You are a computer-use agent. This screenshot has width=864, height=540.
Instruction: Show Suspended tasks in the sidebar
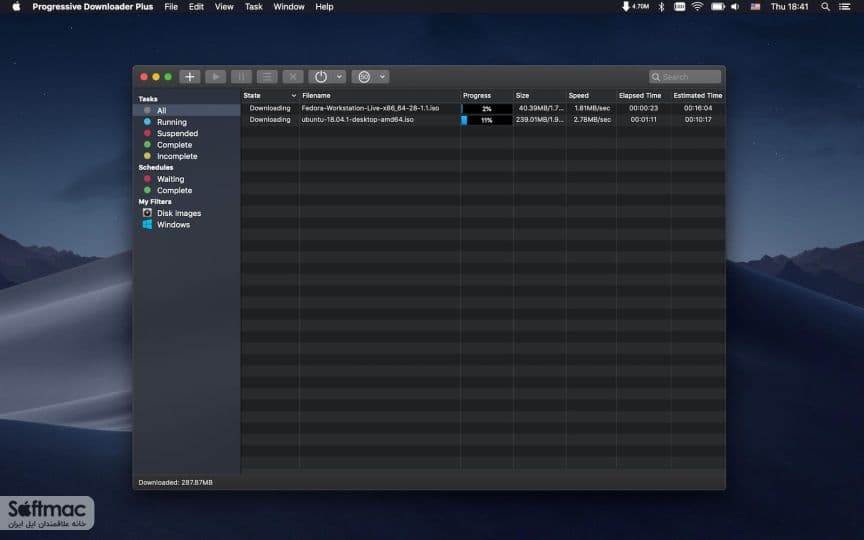pyautogui.click(x=177, y=133)
